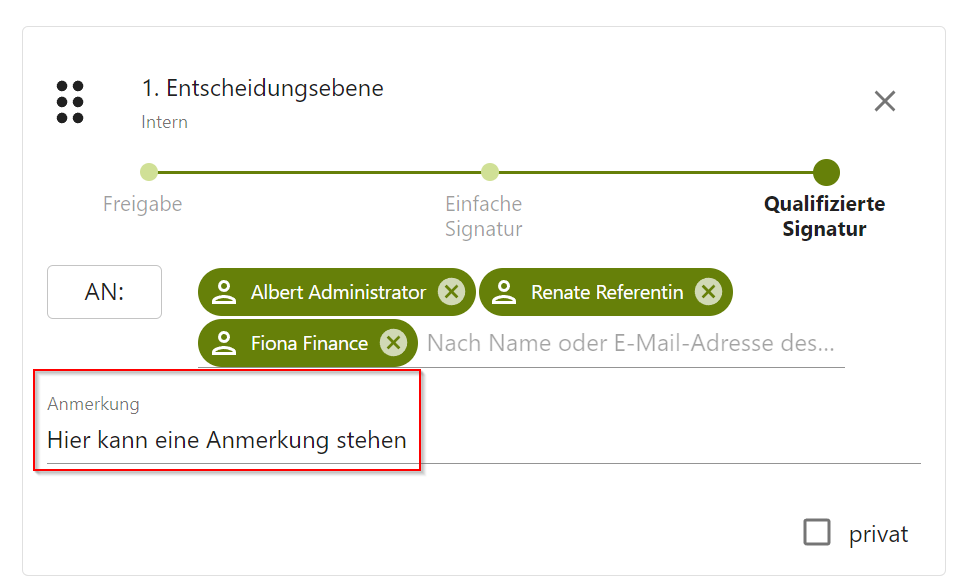Click the person icon on Renate Referentin chip
967x583 pixels.
click(505, 291)
